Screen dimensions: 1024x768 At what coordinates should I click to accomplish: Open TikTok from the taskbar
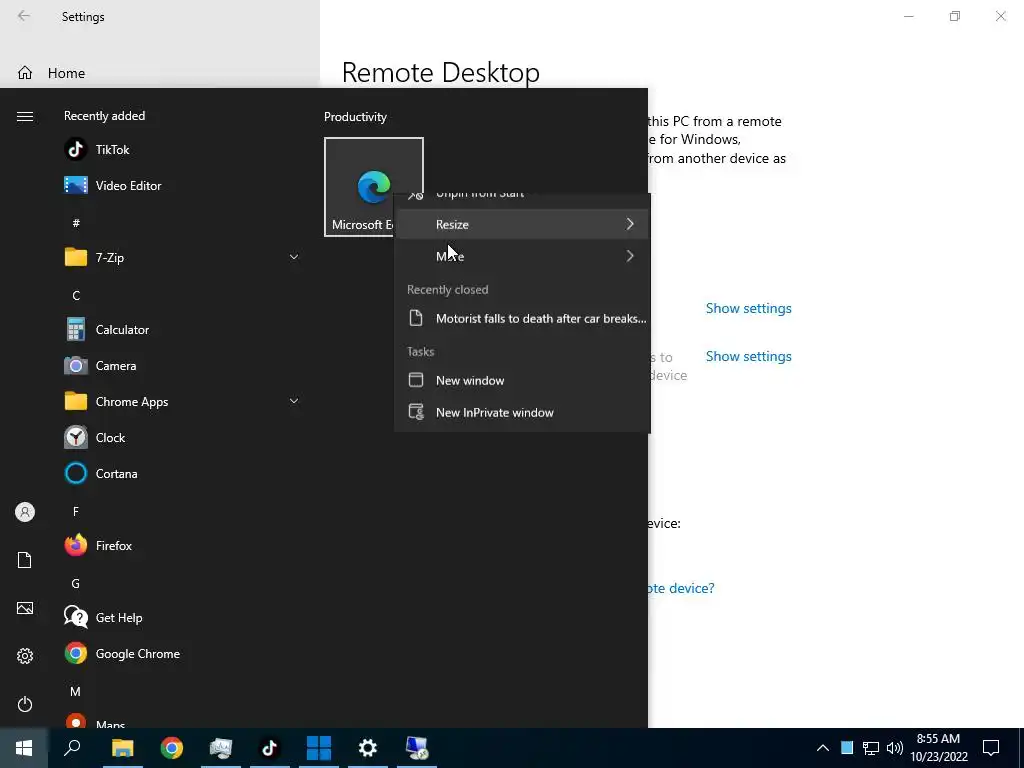[x=270, y=748]
